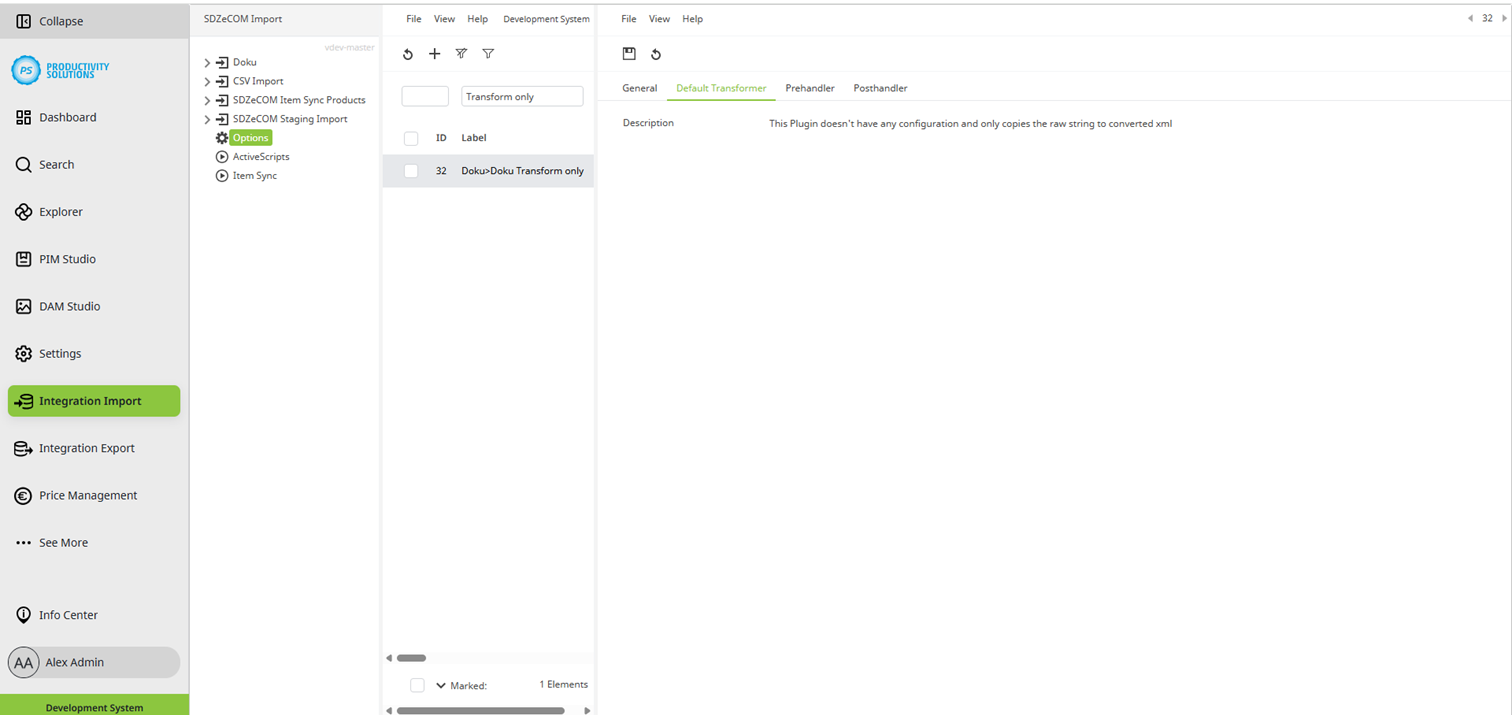Reload the detail panel with the refresh icon
This screenshot has height=715, width=1512.
pyautogui.click(x=657, y=54)
